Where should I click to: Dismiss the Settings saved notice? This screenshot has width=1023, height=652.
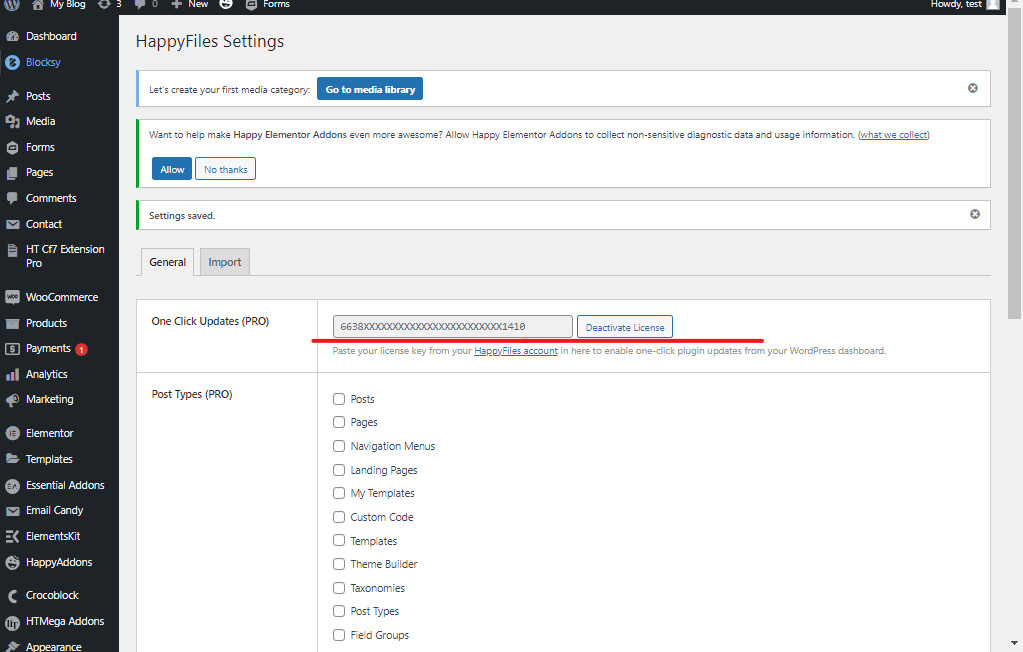(975, 214)
